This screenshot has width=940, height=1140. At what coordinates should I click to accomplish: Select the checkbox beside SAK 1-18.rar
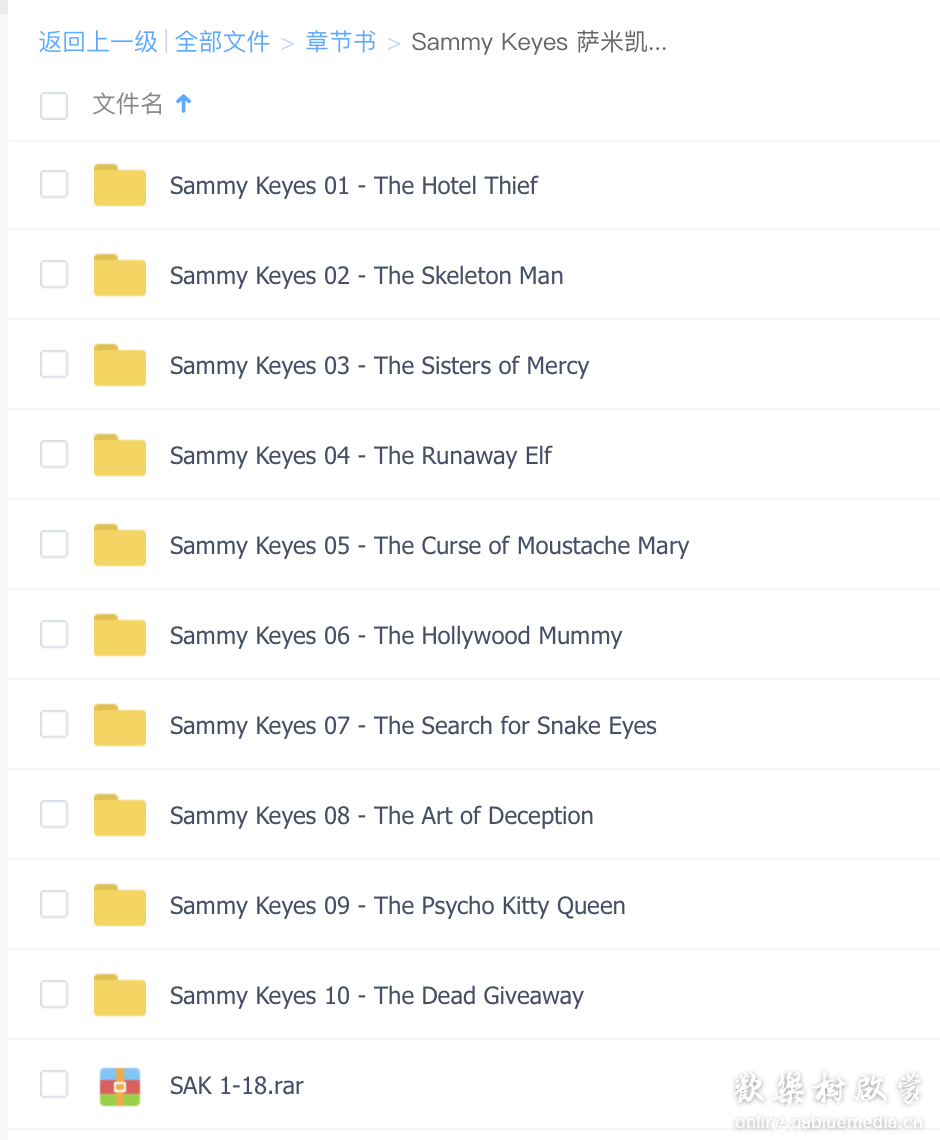coord(54,1084)
